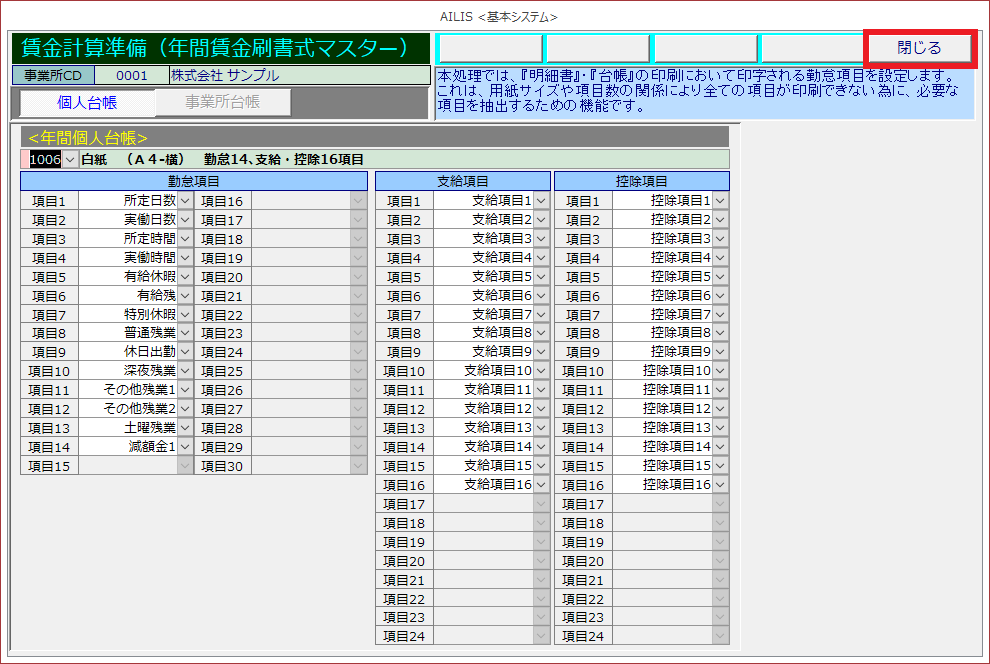990x664 pixels.
Task: Click the 勤怠項目 column header
Action: coord(194,181)
